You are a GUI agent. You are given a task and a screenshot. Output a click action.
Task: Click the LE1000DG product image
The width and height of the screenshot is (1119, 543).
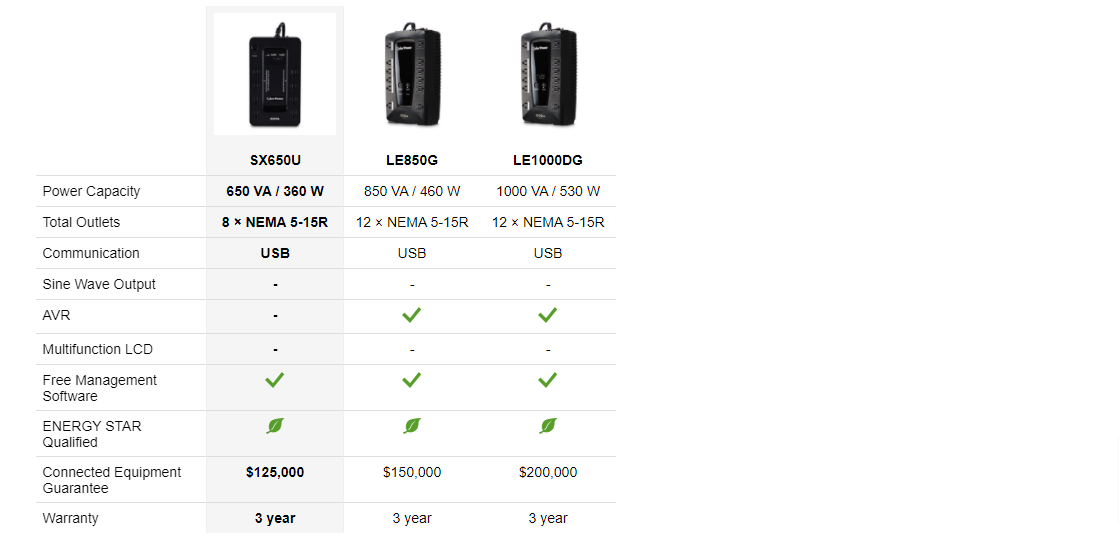click(547, 75)
